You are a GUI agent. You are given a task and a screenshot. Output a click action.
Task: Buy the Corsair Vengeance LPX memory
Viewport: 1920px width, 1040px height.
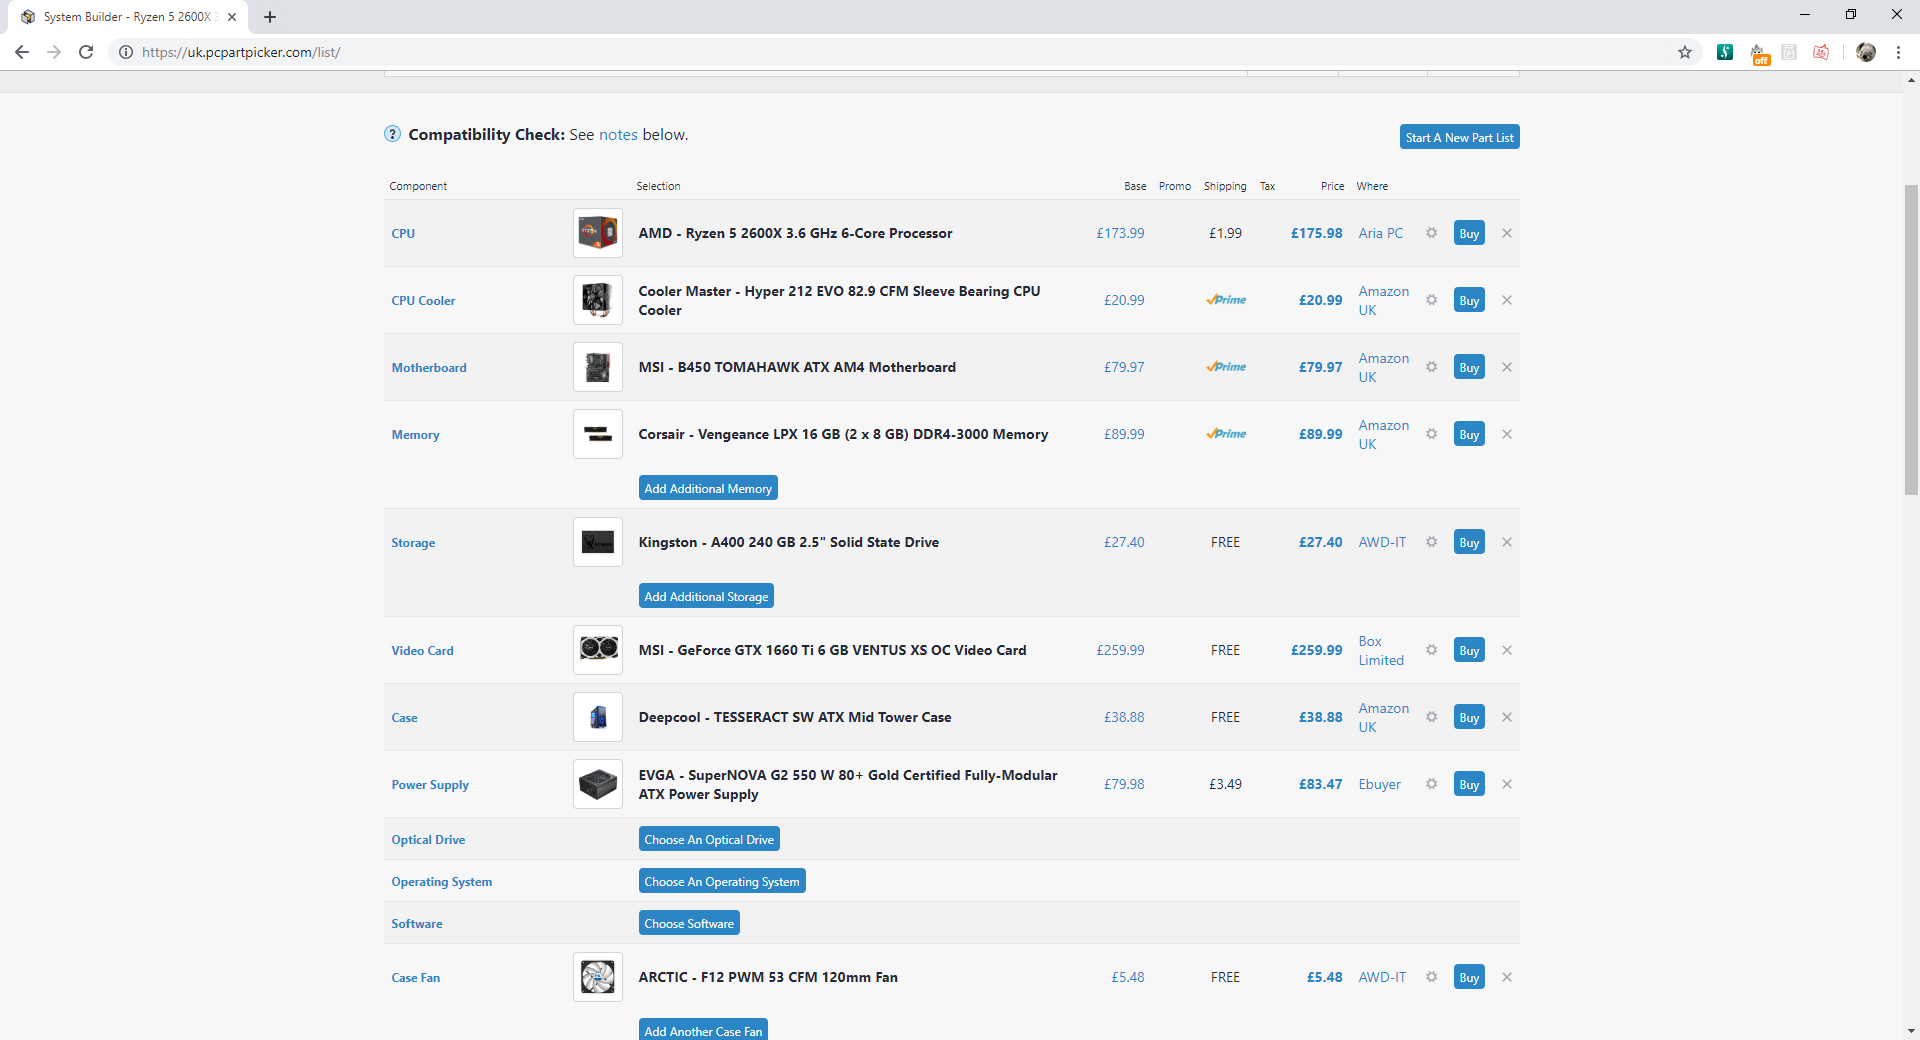1469,434
